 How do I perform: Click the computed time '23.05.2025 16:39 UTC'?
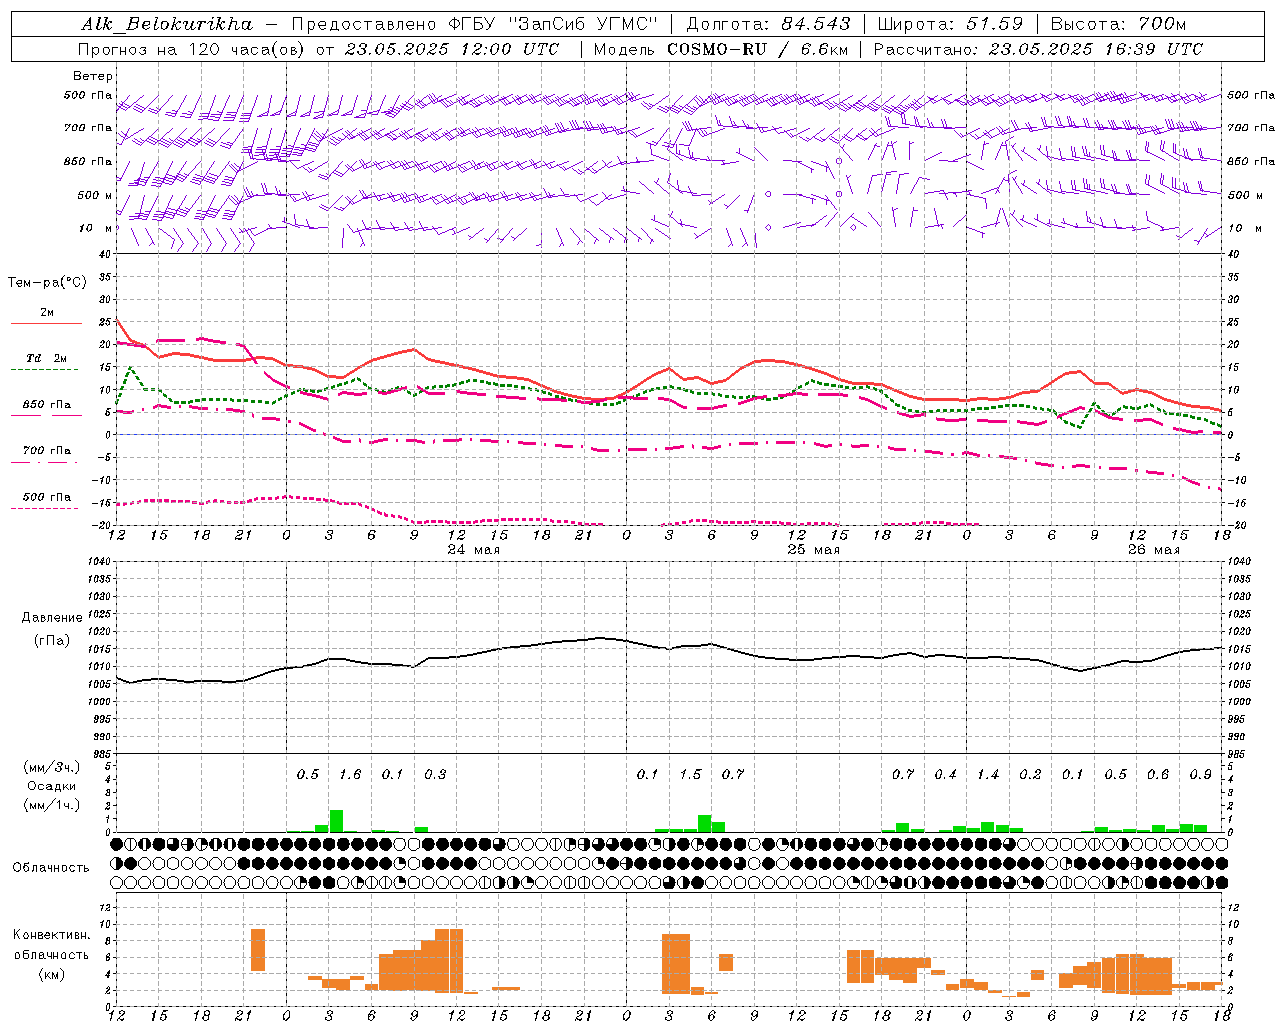1096,49
